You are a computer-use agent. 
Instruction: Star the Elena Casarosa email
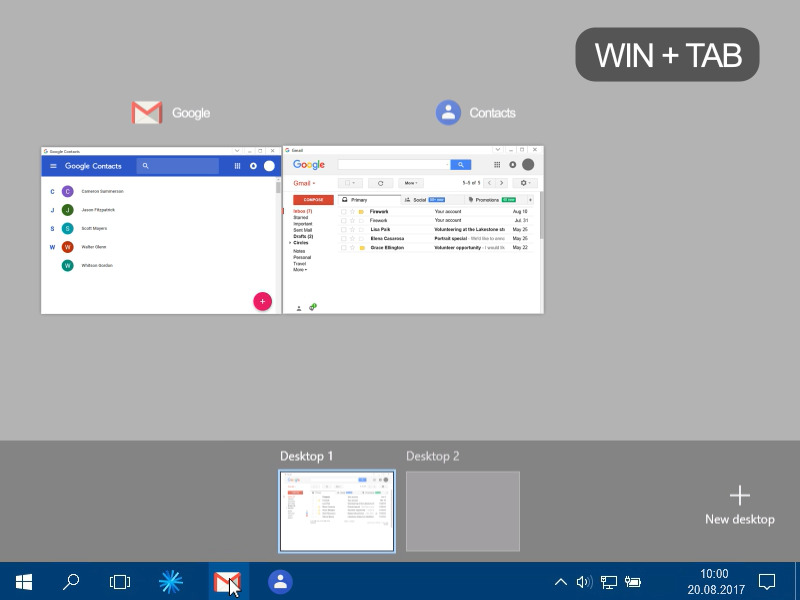352,238
